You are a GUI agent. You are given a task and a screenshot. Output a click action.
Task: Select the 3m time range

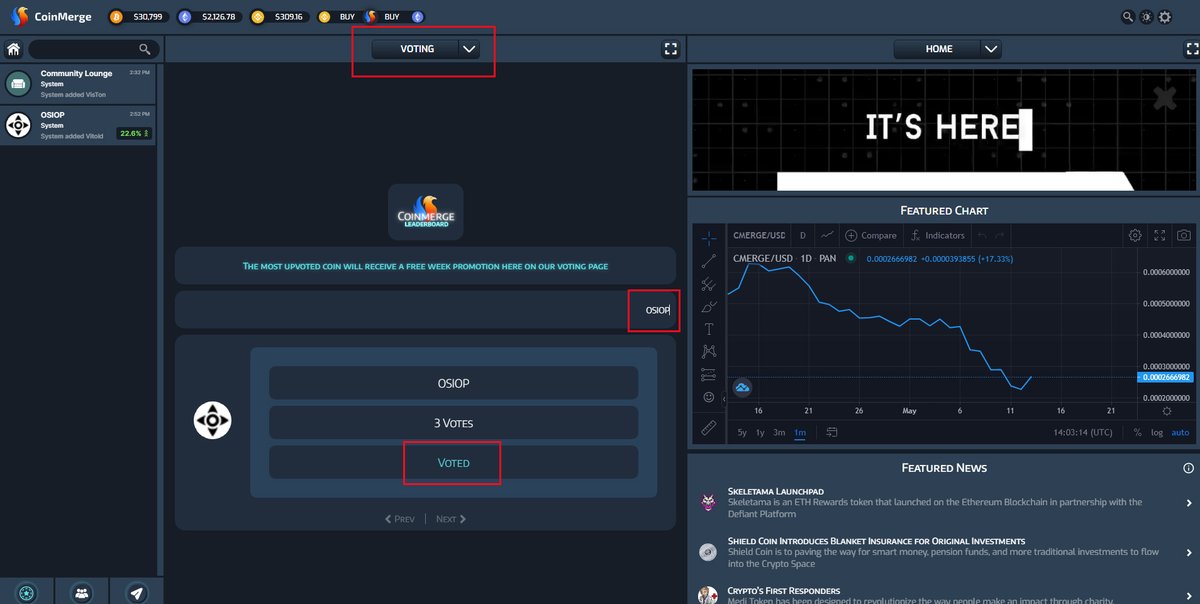click(779, 433)
